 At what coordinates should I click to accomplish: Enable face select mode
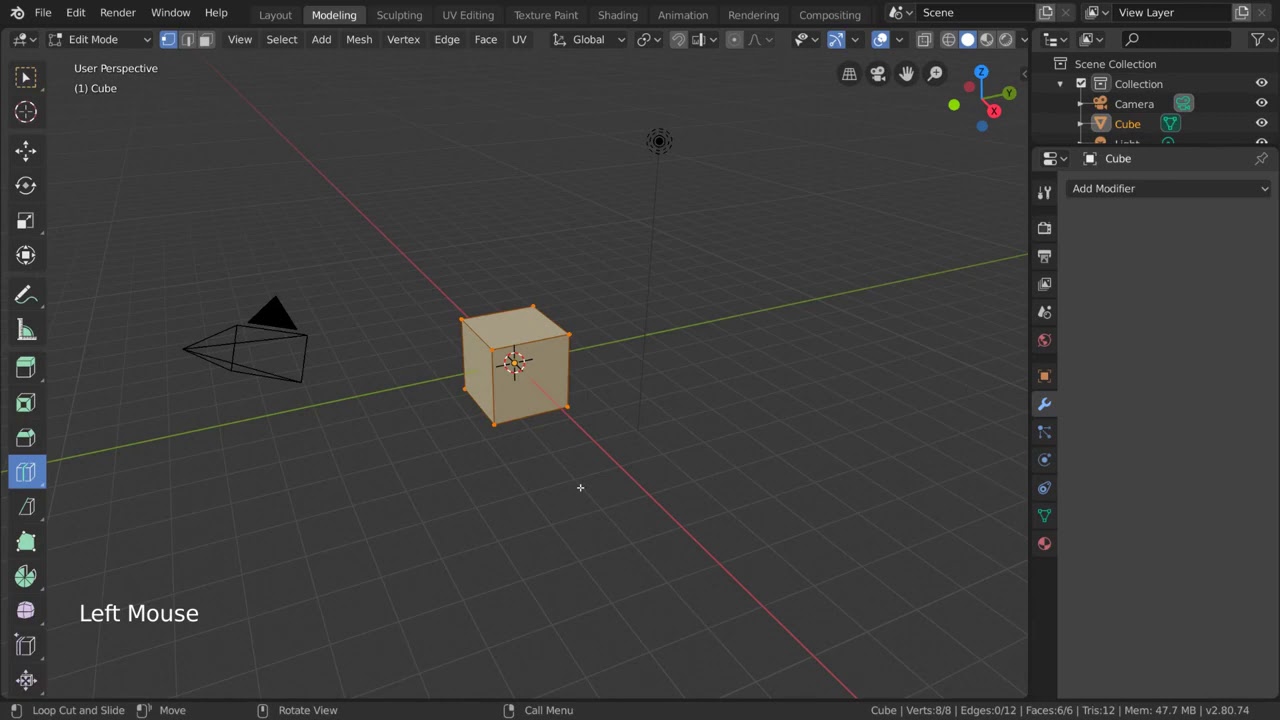[205, 40]
